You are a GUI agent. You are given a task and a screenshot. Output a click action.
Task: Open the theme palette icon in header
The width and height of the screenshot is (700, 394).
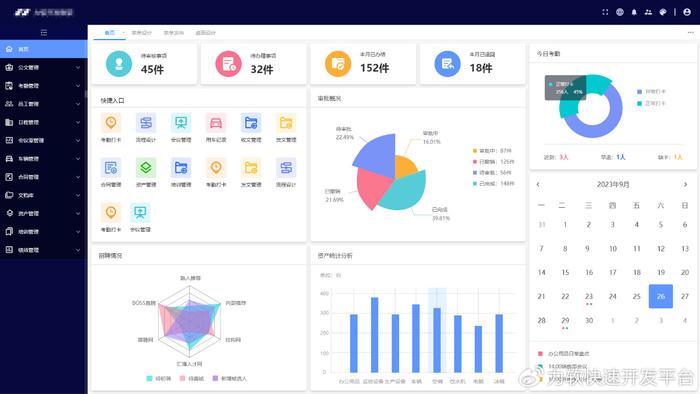point(663,12)
